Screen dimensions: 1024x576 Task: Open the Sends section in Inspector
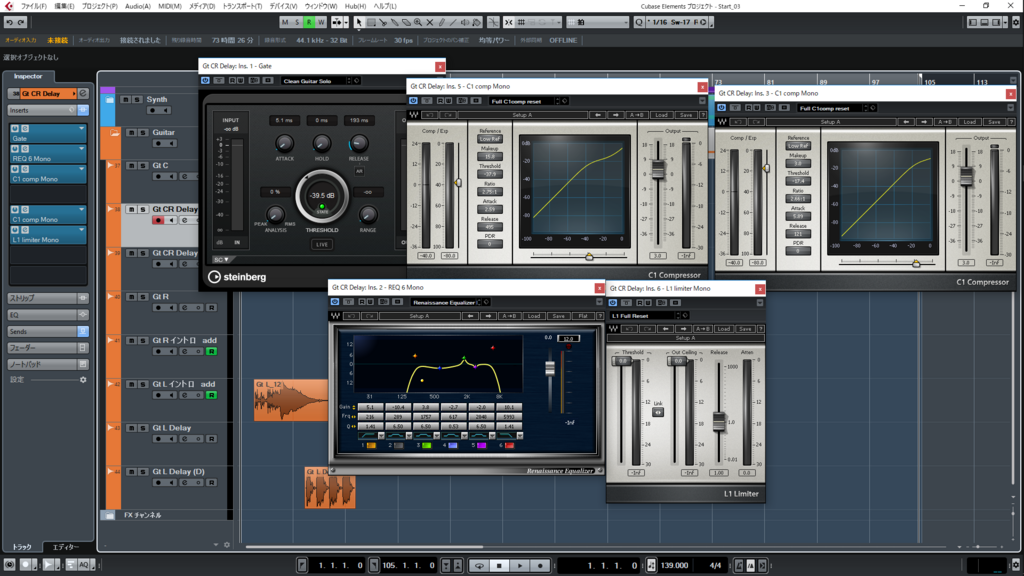48,332
